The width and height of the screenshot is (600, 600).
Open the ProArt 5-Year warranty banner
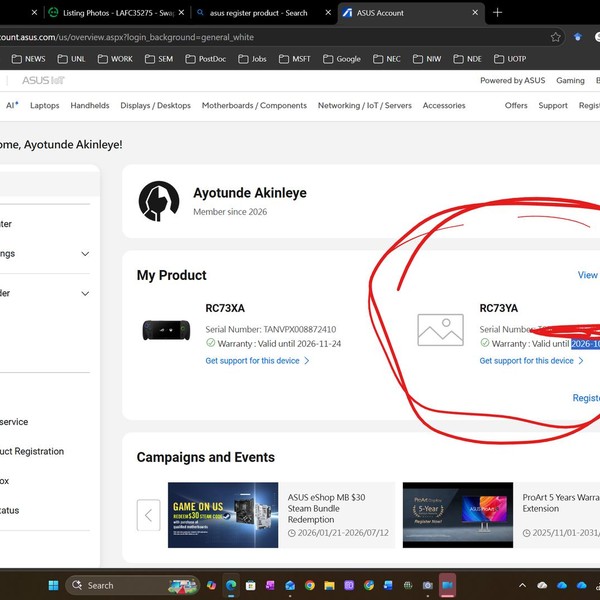click(x=458, y=515)
